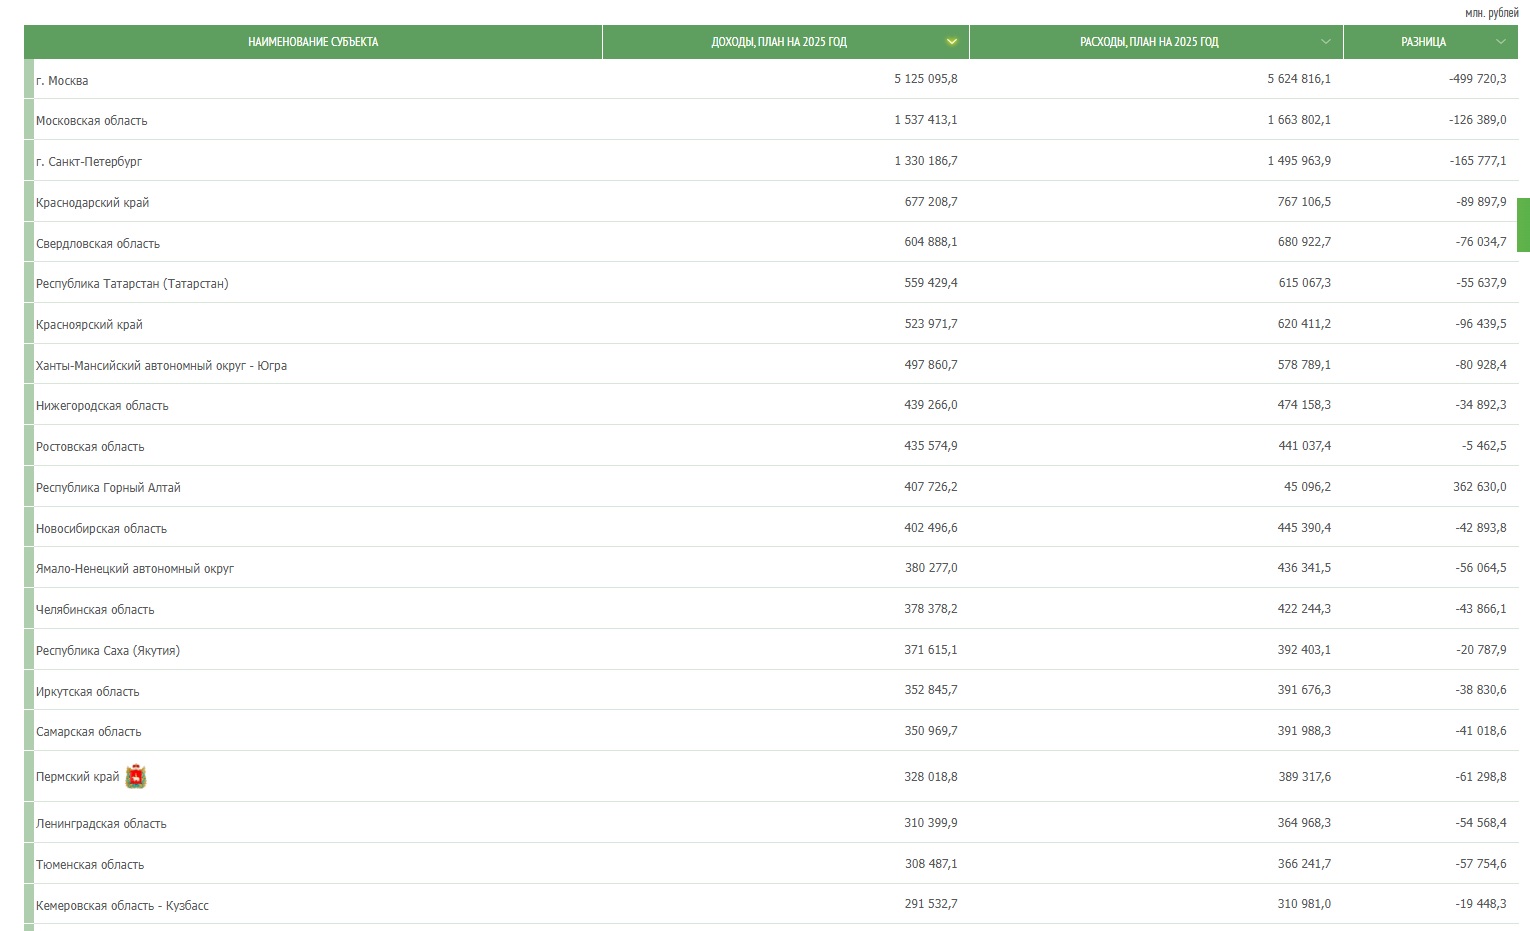Open sort arrow for Доходы, план на 2025 год
The image size is (1530, 931).
951,42
